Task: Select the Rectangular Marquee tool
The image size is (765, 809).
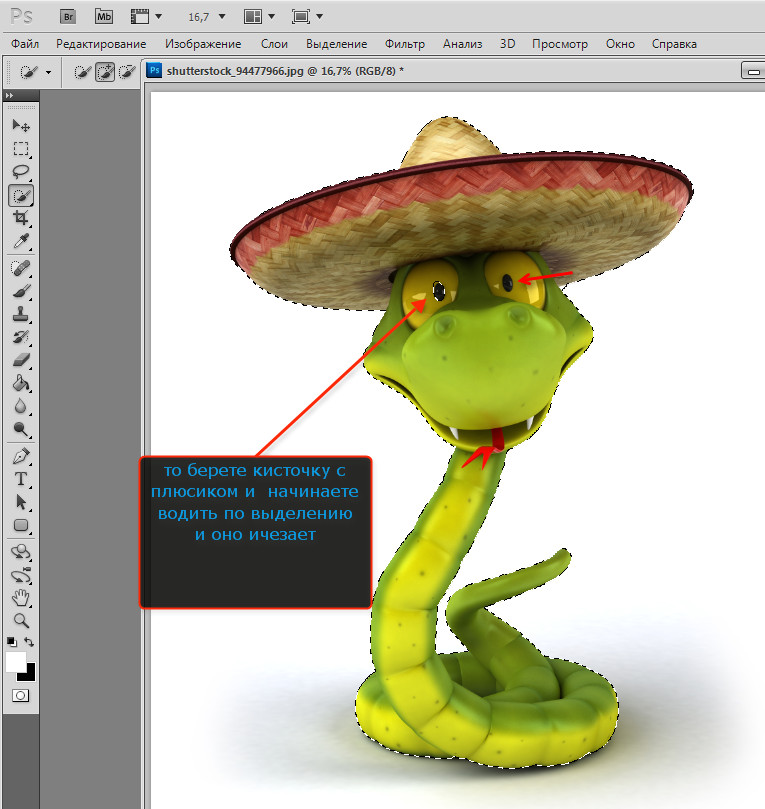Action: coord(20,149)
